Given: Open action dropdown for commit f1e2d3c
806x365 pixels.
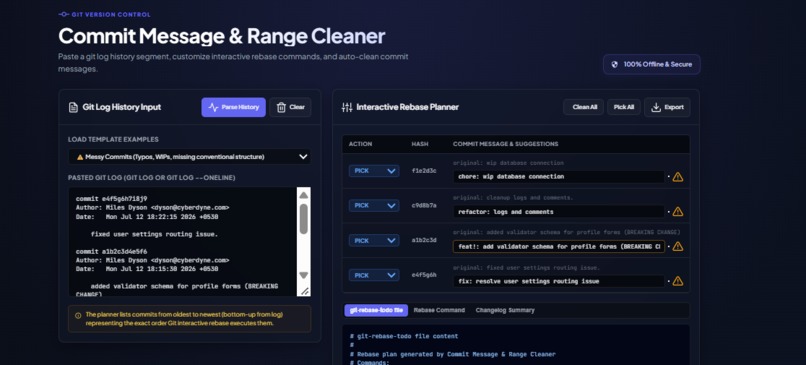Looking at the screenshot, I should point(374,171).
